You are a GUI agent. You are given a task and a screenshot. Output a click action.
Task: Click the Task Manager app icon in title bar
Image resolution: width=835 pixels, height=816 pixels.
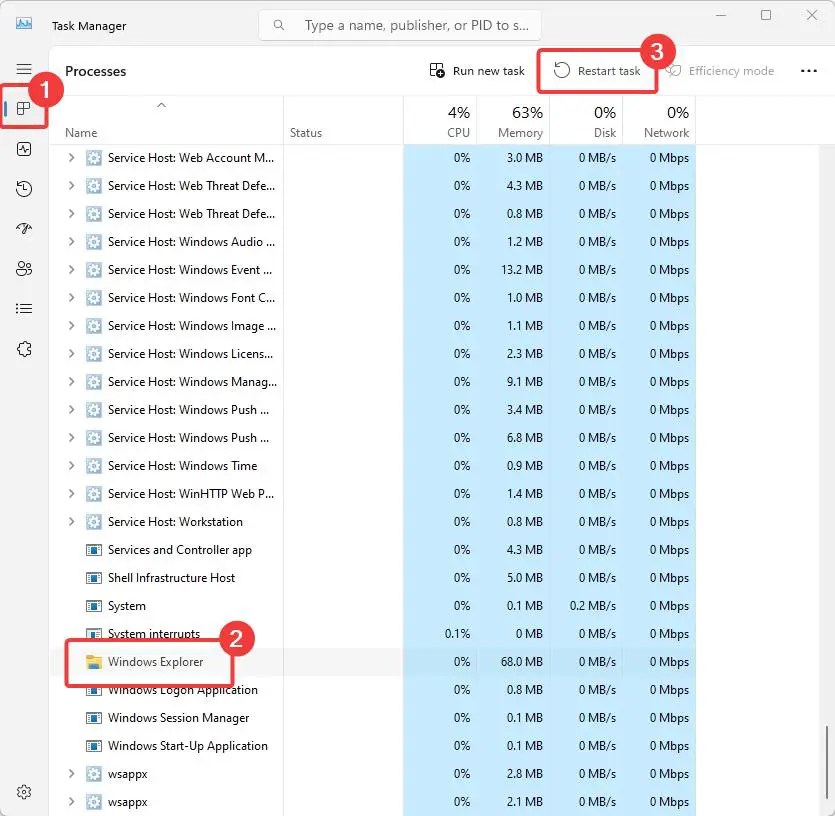pyautogui.click(x=23, y=24)
